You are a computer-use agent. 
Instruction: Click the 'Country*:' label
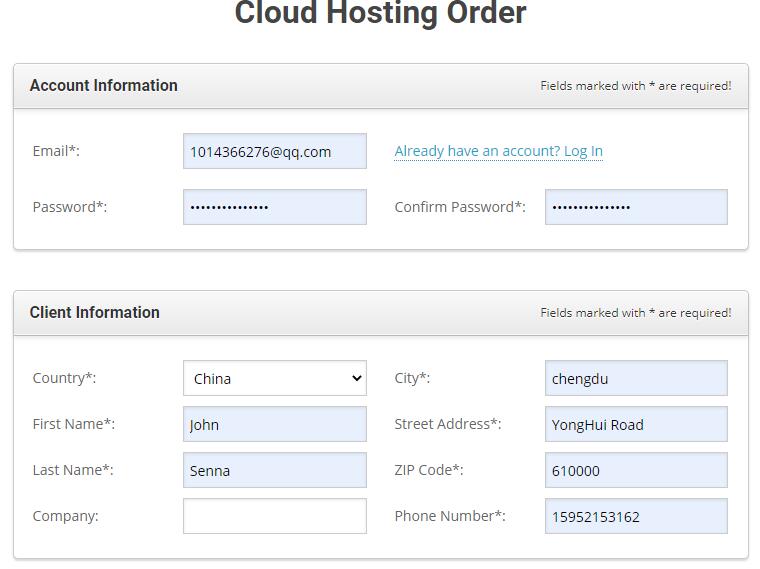(x=64, y=378)
